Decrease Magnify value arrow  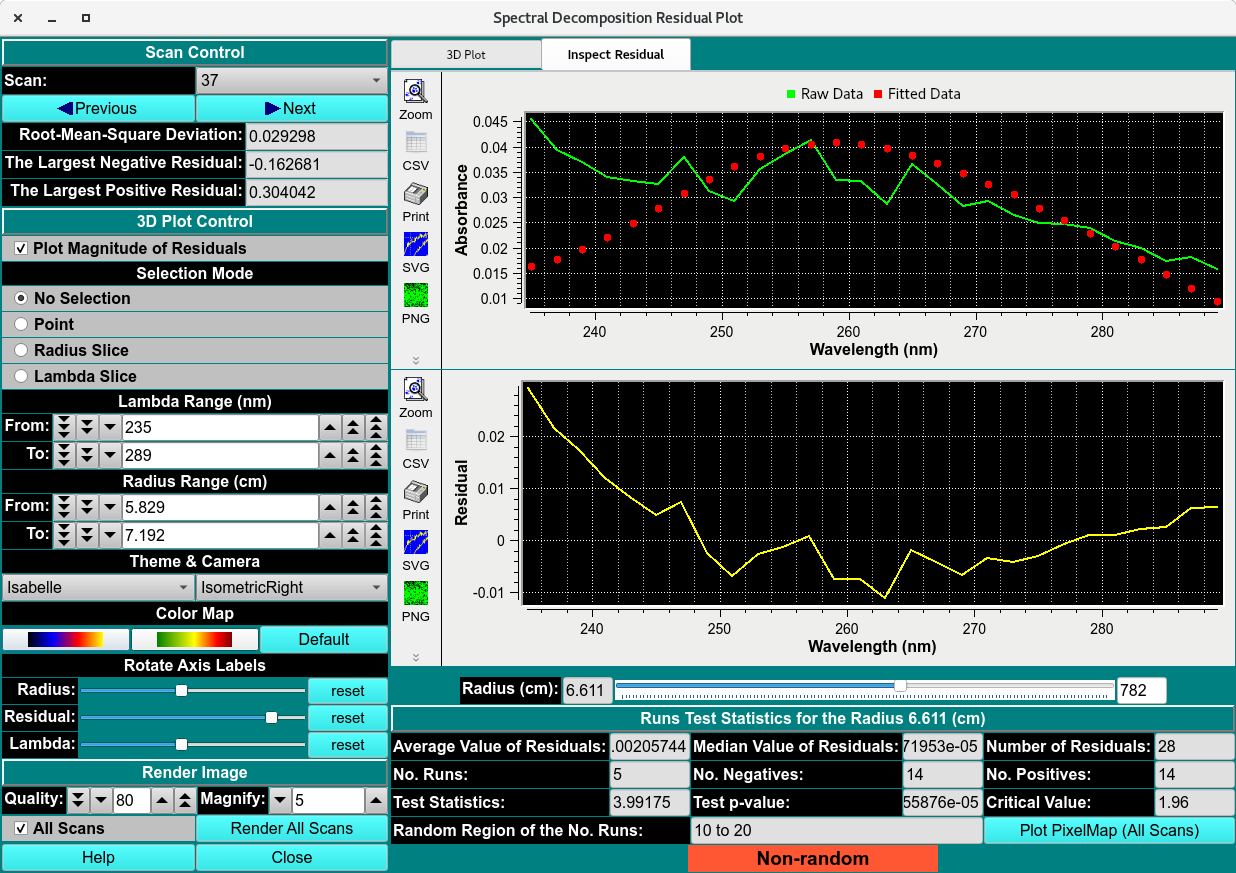click(281, 800)
